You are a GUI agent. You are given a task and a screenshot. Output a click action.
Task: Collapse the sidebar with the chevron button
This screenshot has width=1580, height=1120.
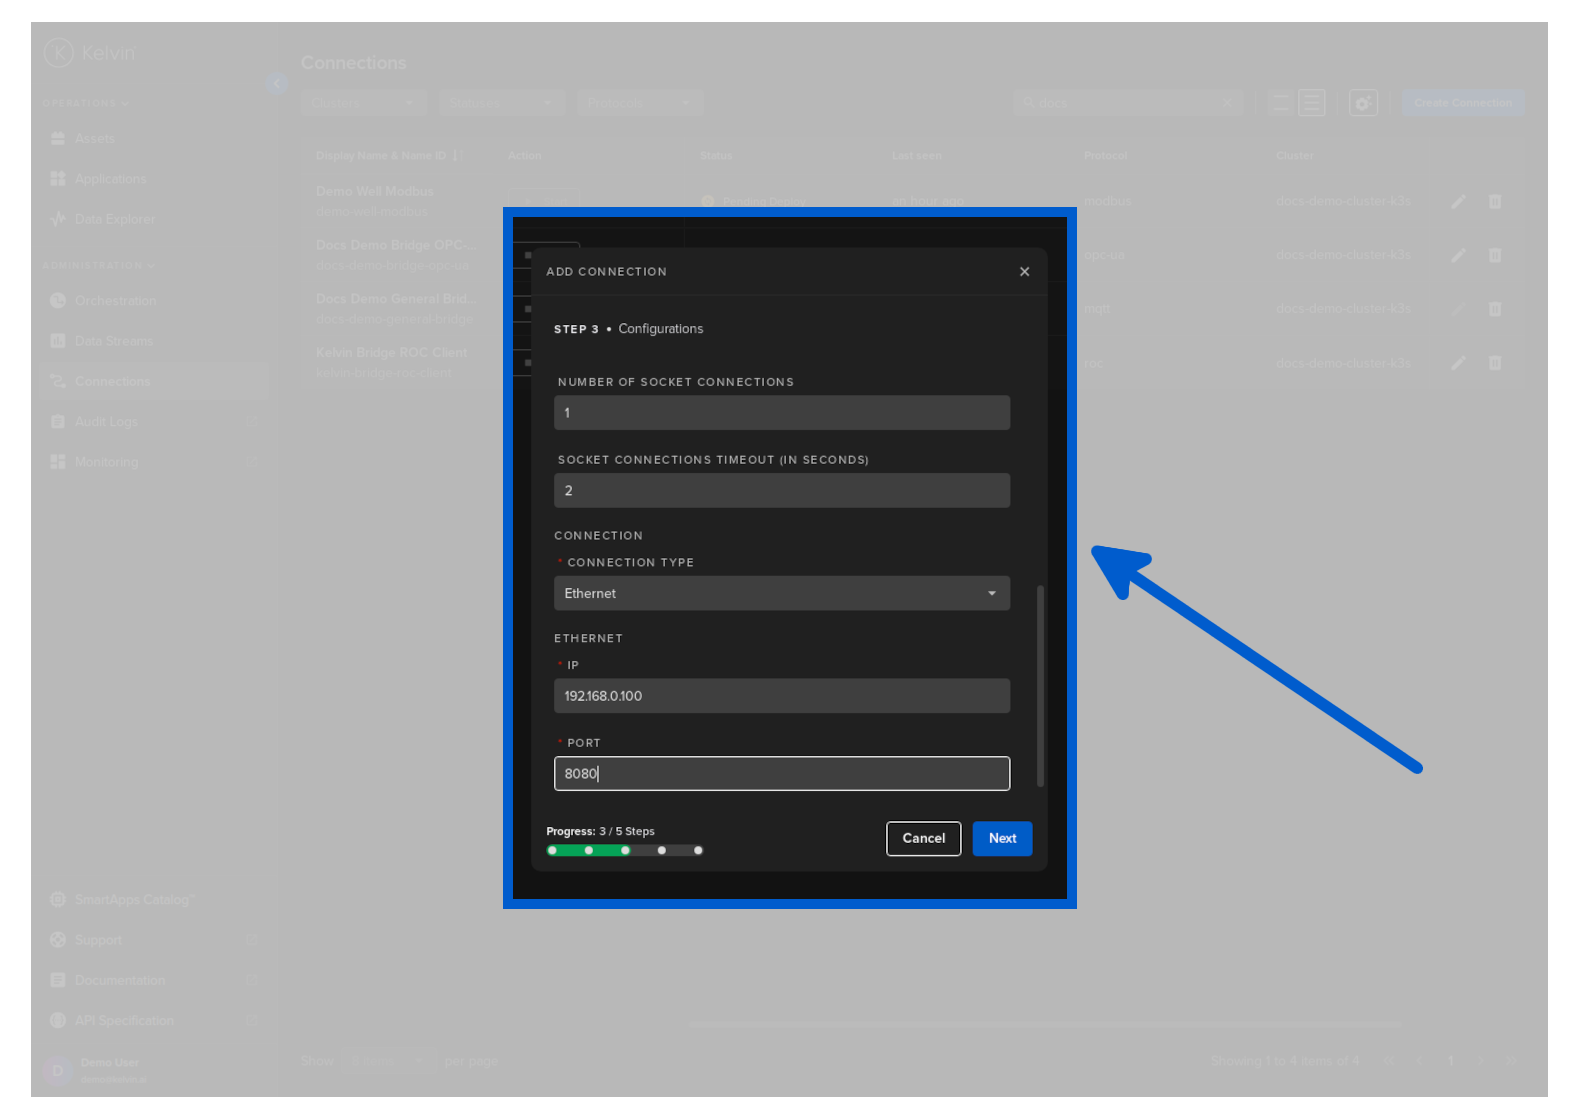tap(277, 84)
